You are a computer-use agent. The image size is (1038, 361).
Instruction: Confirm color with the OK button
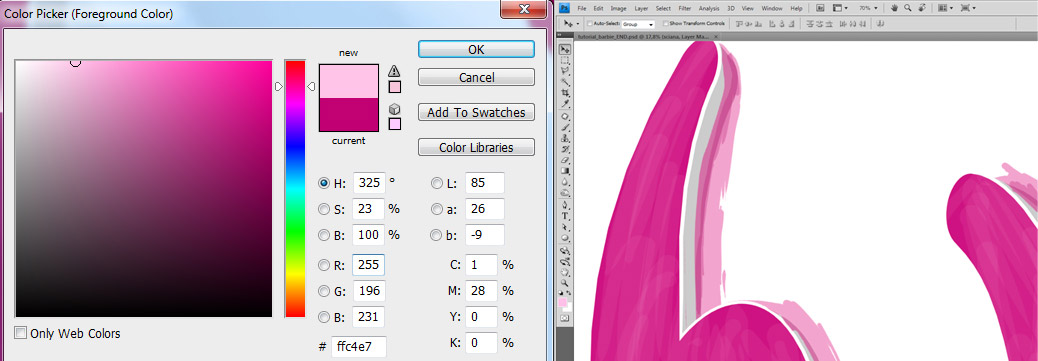(476, 49)
